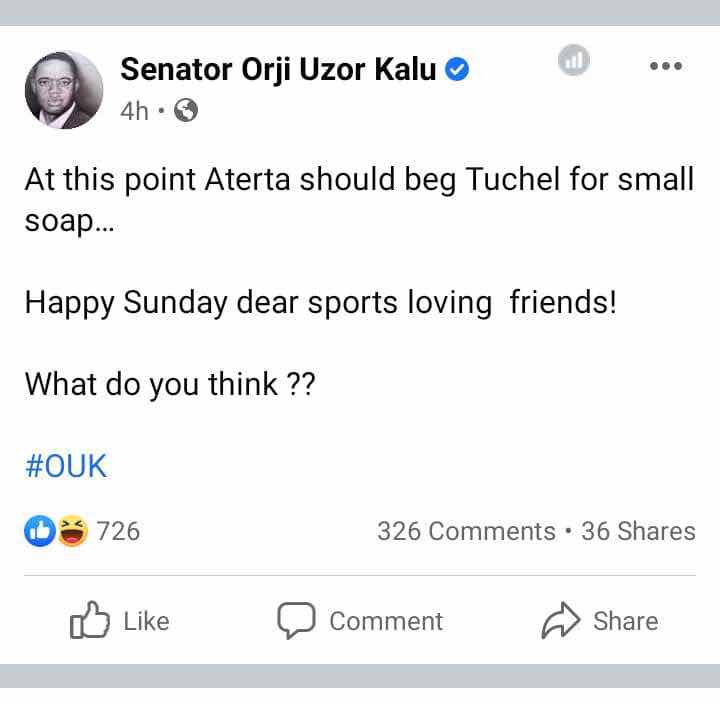Screen dimensions: 720x704
Task: Open Senator Orji Uzor Kalu's profile picture
Action: [x=64, y=90]
